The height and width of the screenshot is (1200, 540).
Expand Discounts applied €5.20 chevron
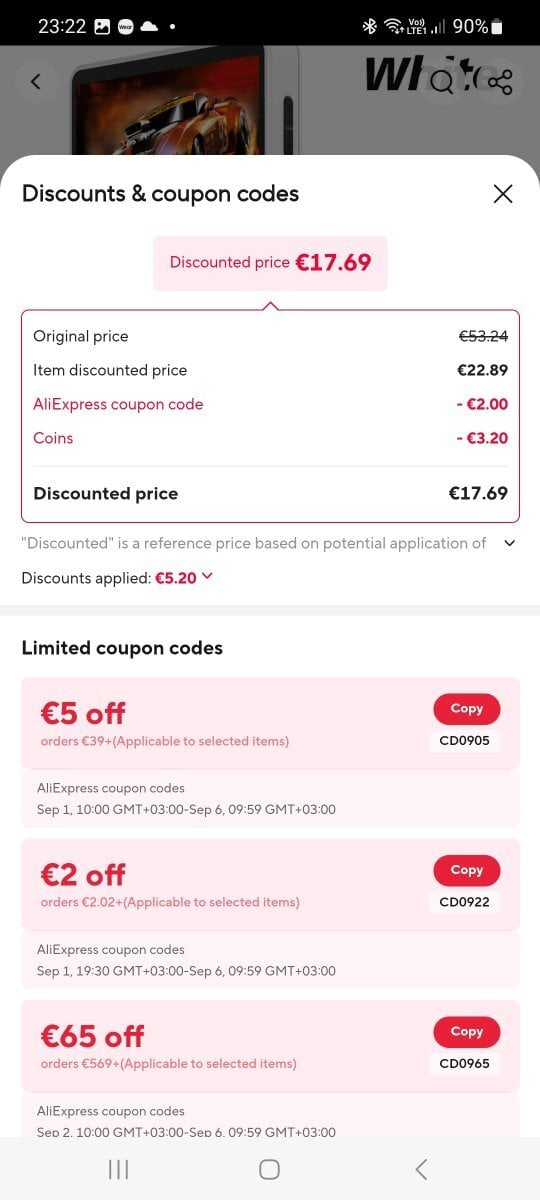[x=207, y=576]
